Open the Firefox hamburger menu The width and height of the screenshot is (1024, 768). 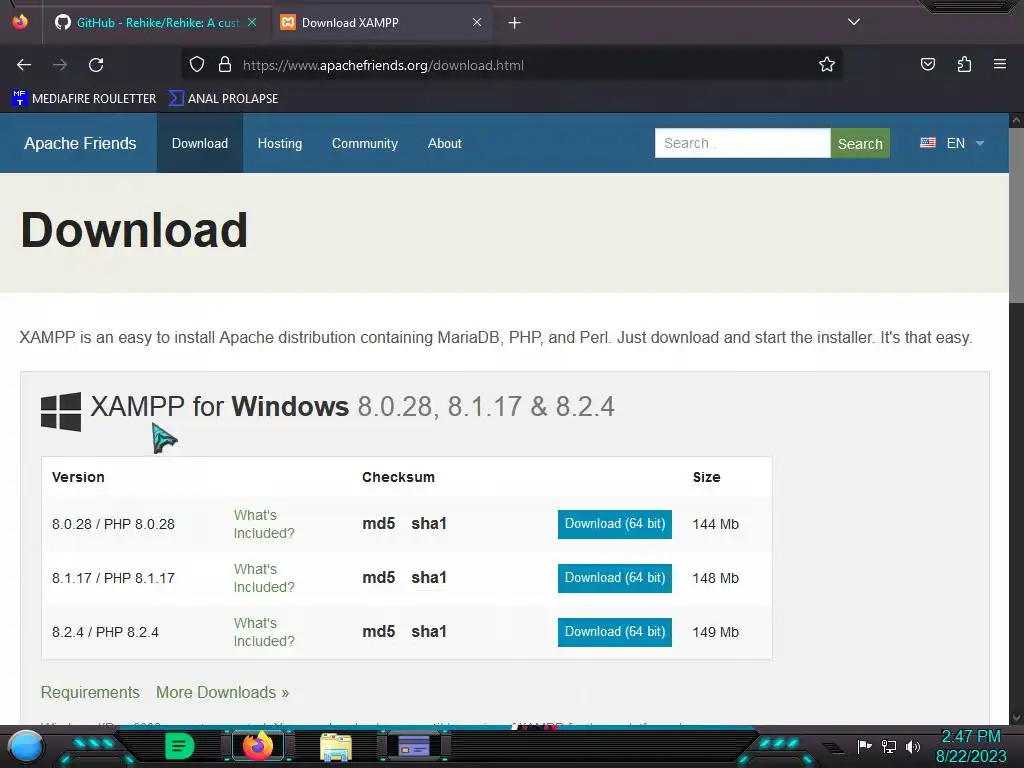(1000, 64)
